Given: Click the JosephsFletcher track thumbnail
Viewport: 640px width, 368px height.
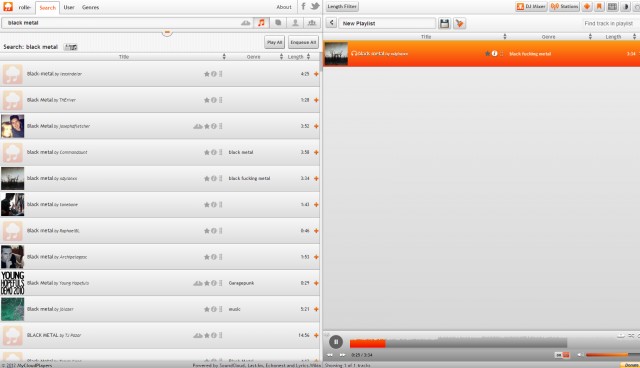Looking at the screenshot, I should [x=12, y=126].
